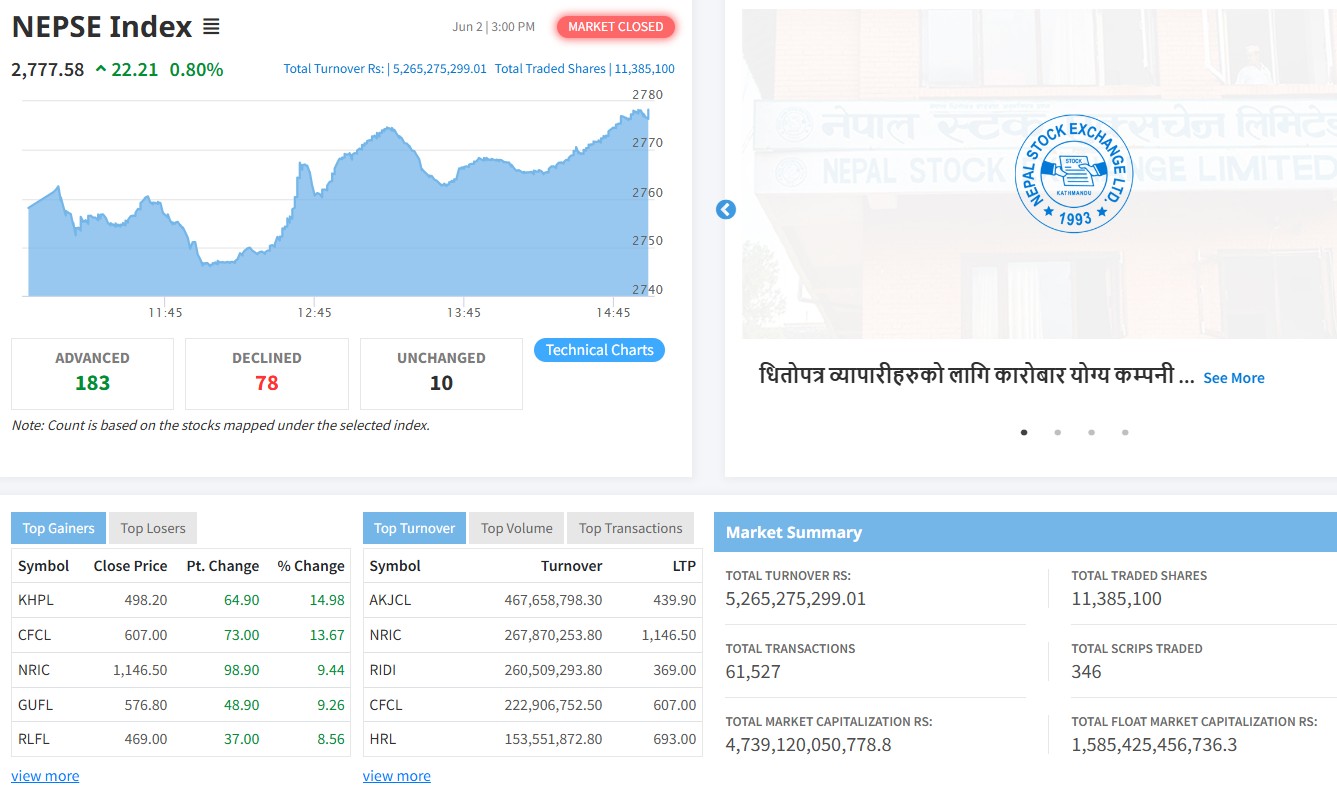Click GUFL symbol in Top Gainers
The width and height of the screenshot is (1337, 795).
(x=35, y=705)
